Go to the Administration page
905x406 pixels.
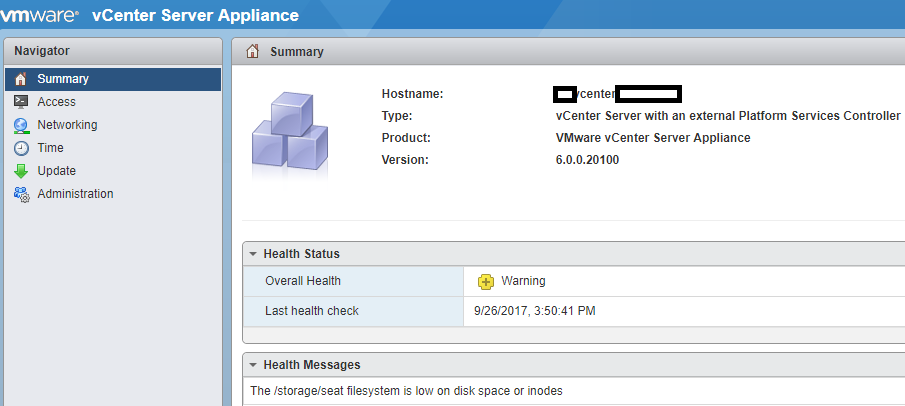coord(113,194)
